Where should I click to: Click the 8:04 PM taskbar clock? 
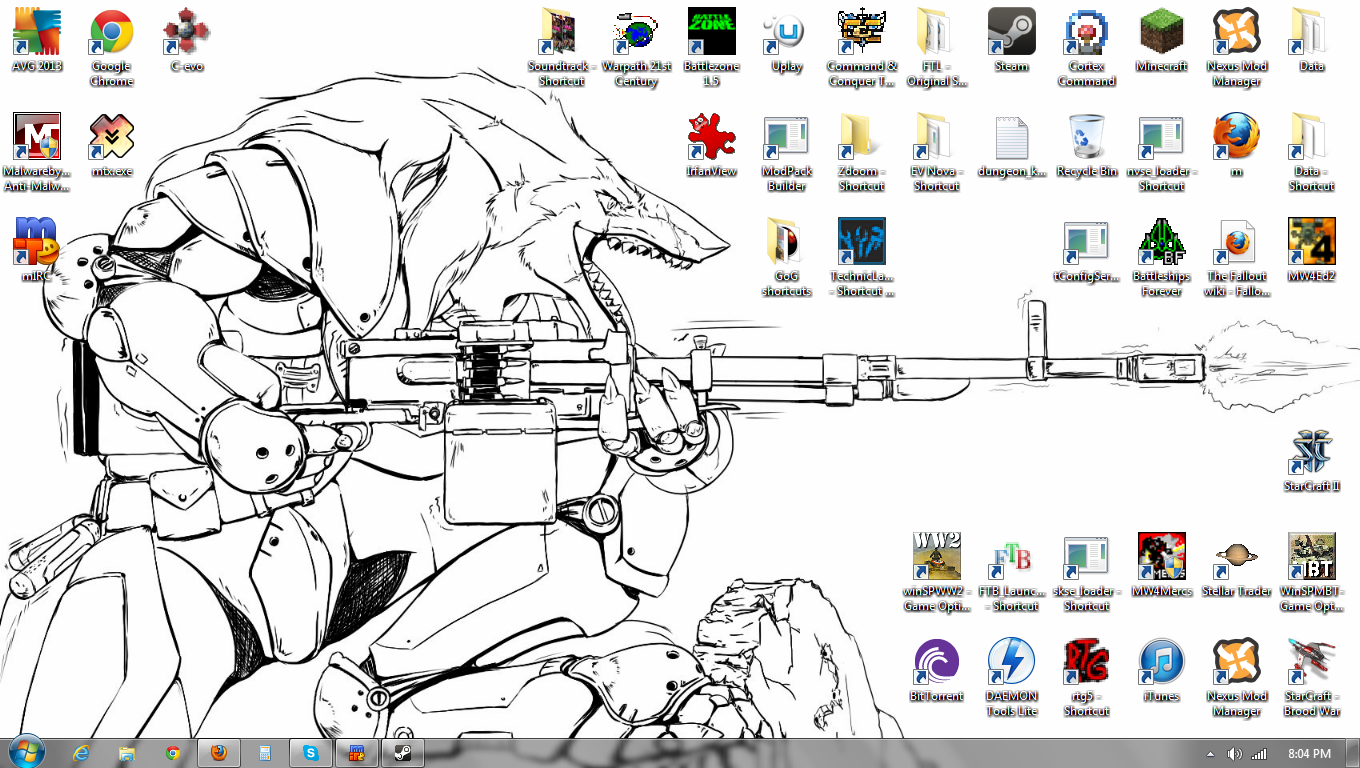click(x=1309, y=753)
